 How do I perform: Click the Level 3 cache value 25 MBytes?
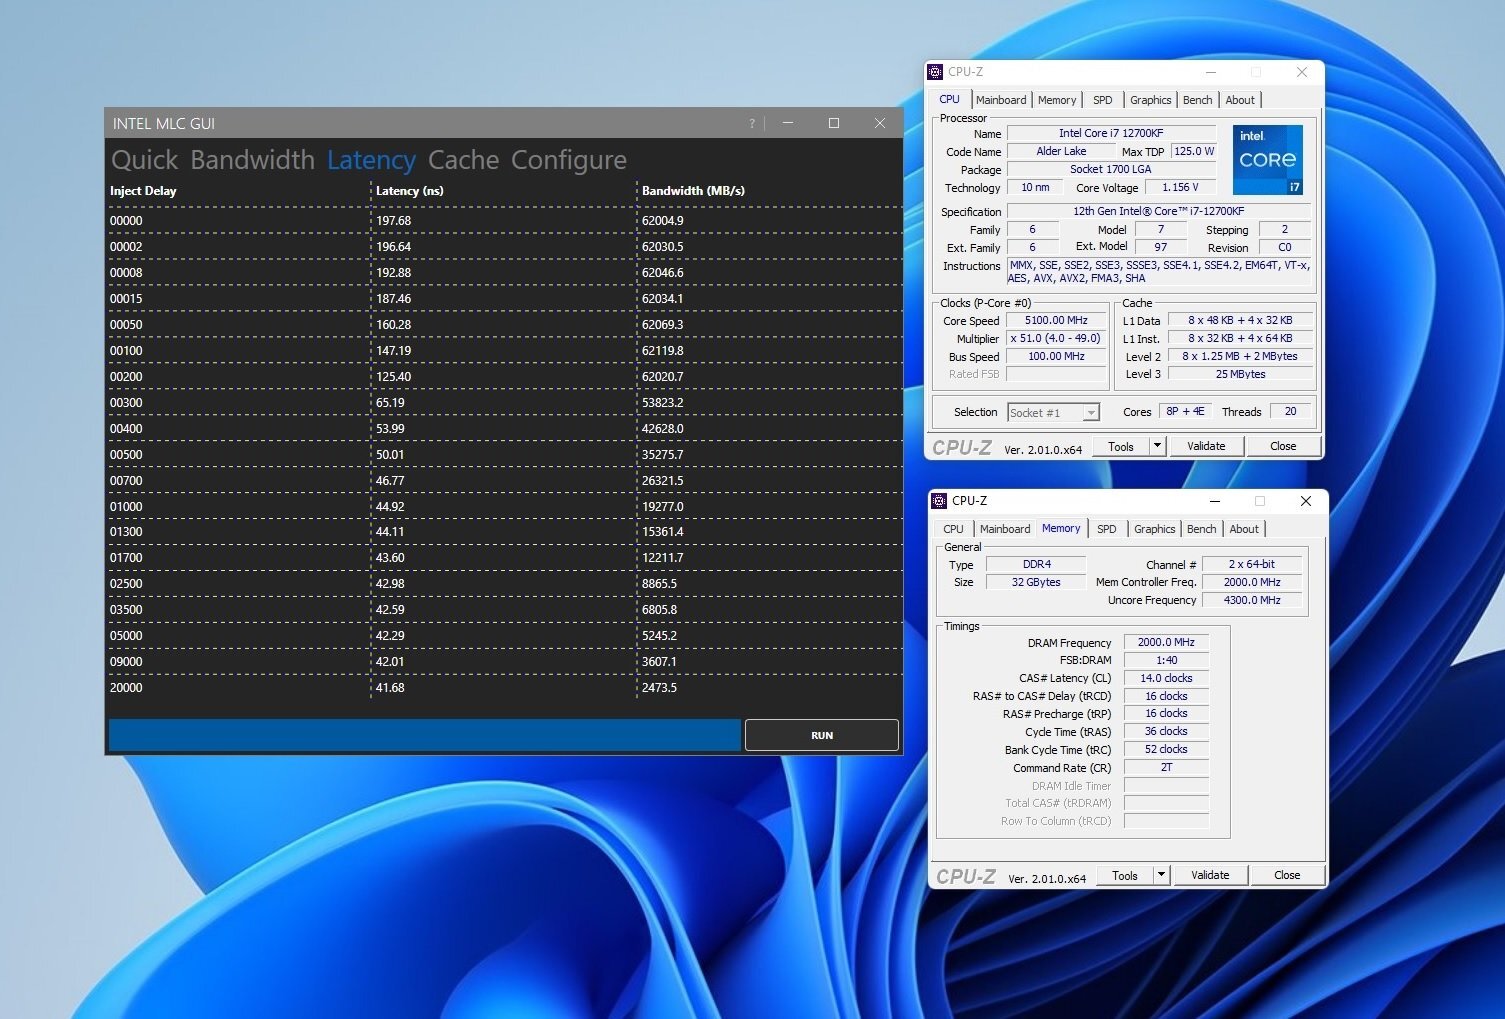(x=1240, y=374)
